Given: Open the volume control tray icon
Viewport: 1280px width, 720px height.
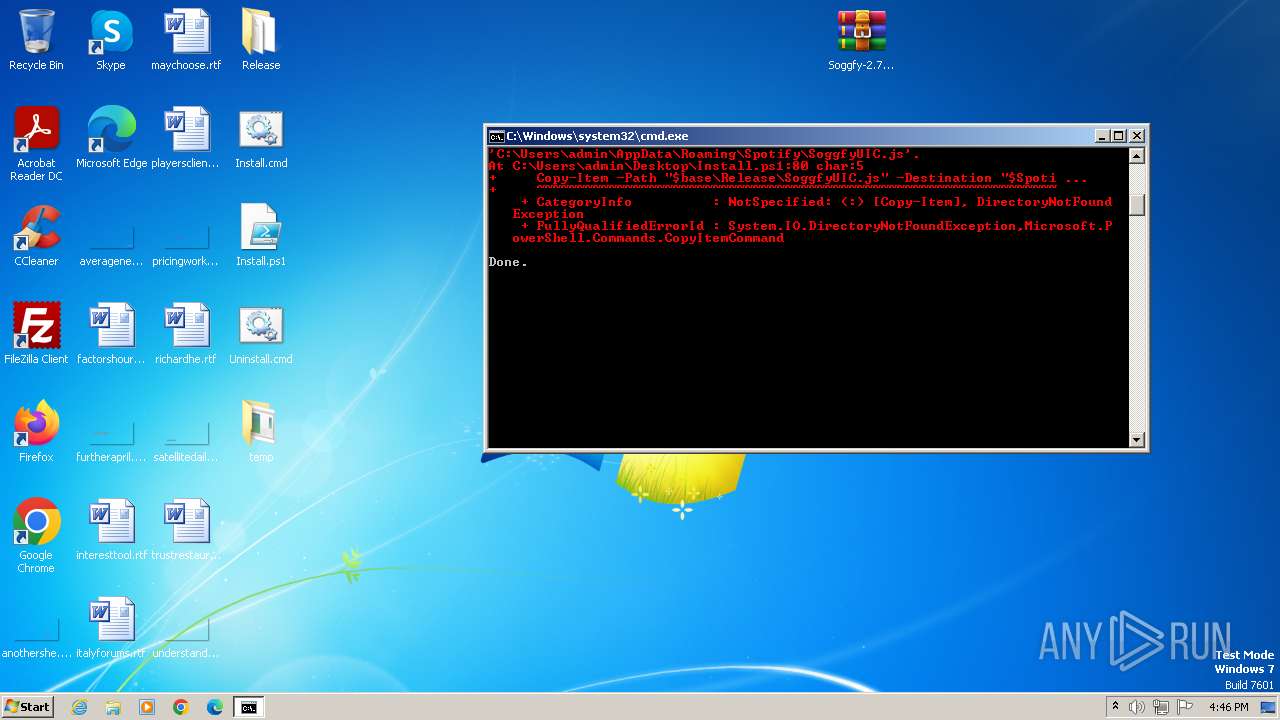Looking at the screenshot, I should (x=1137, y=707).
